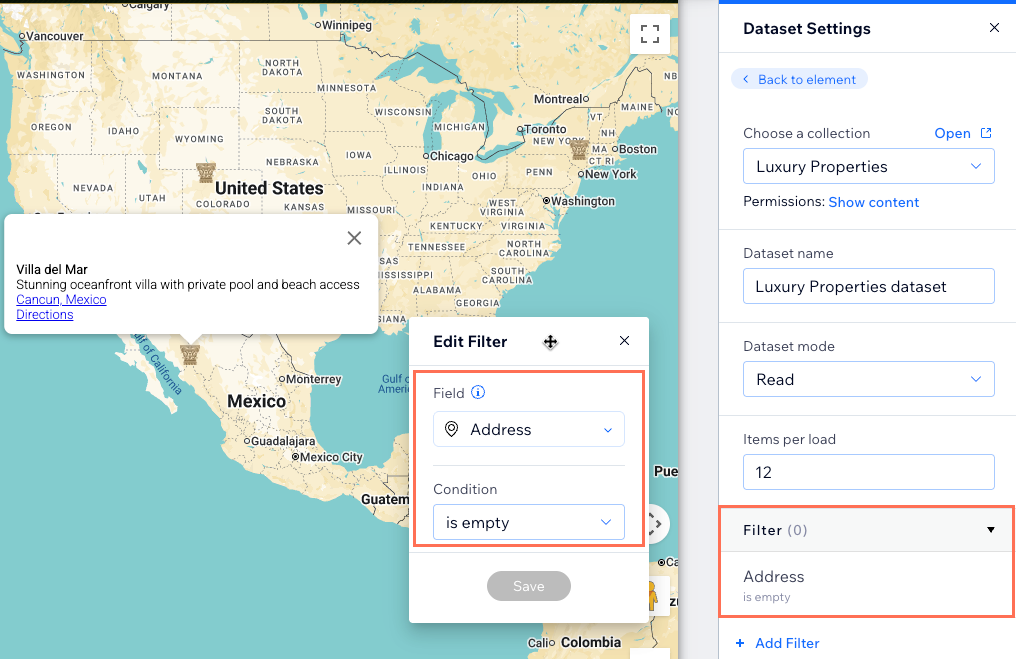The image size is (1016, 659).
Task: Toggle fullscreen view of the map
Action: [x=650, y=34]
